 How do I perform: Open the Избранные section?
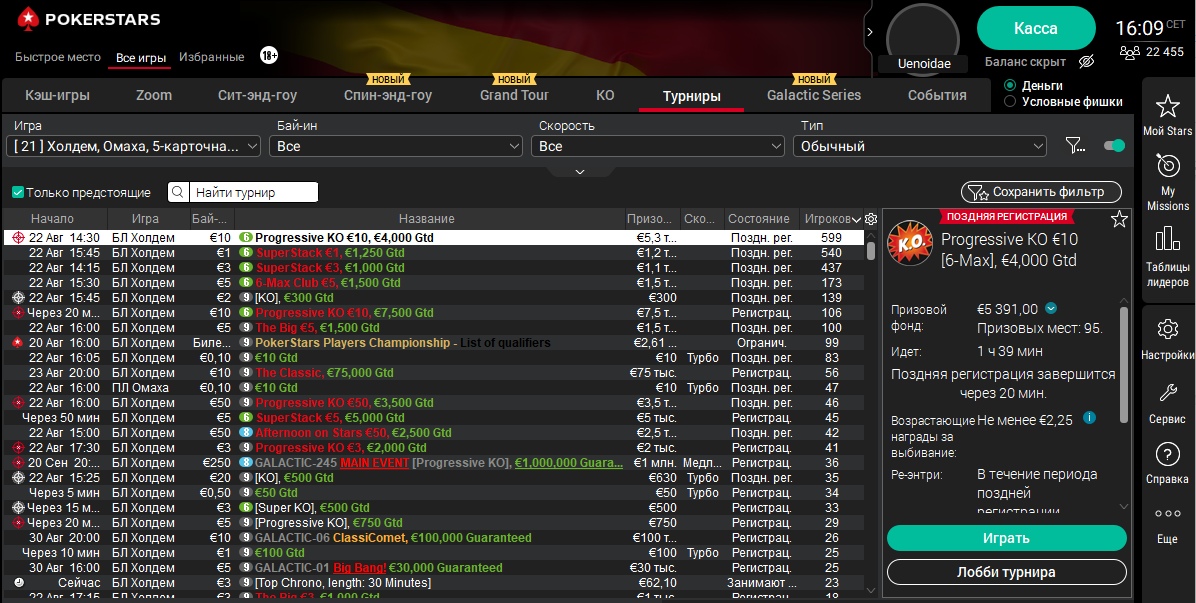(212, 57)
